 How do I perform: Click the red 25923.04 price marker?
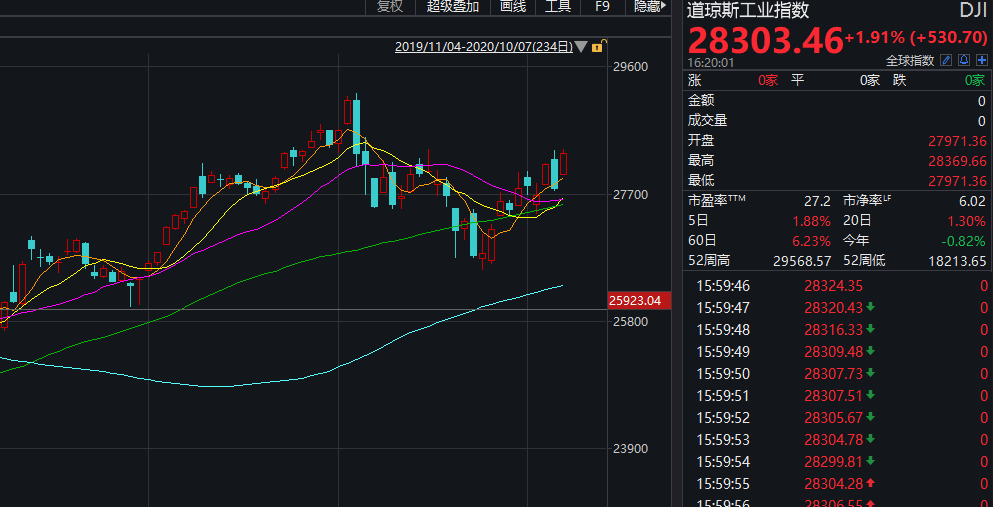(x=635, y=300)
